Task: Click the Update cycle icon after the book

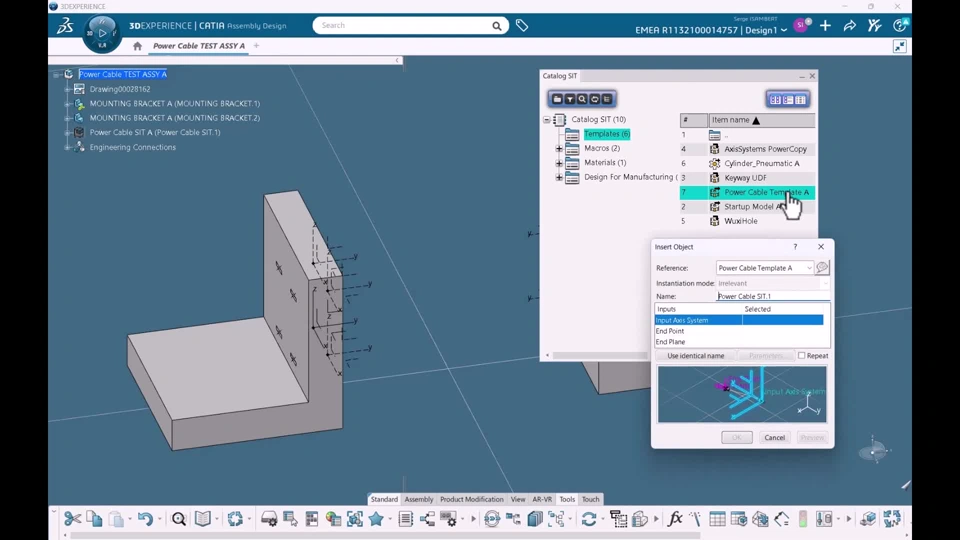Action: [235, 519]
